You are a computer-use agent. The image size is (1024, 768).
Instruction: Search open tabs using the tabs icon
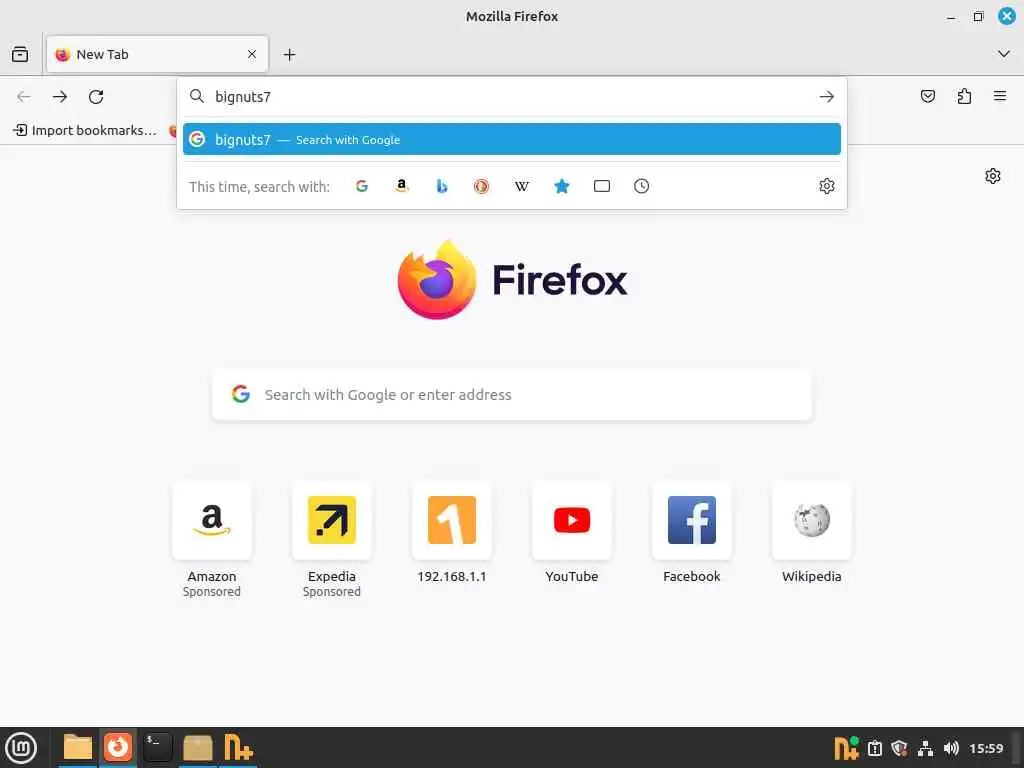click(601, 186)
